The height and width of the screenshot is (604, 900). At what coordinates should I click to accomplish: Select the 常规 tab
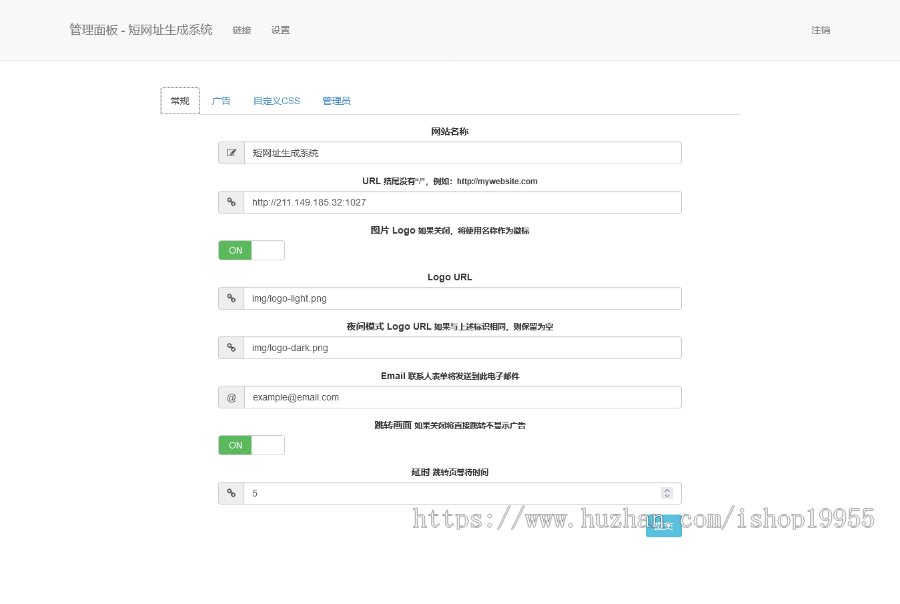coord(180,101)
